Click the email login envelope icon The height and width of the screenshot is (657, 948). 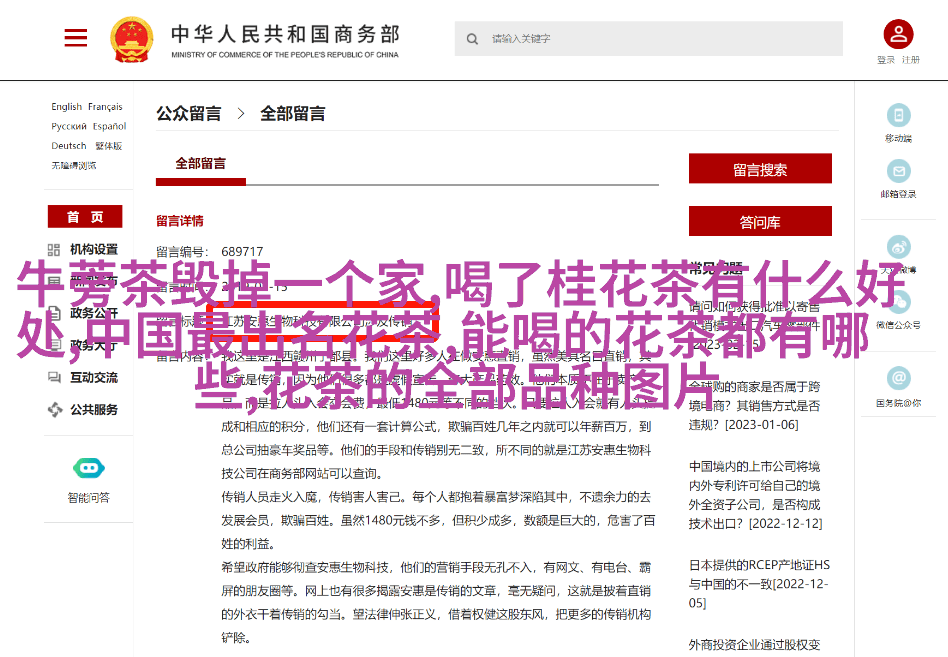pos(897,170)
